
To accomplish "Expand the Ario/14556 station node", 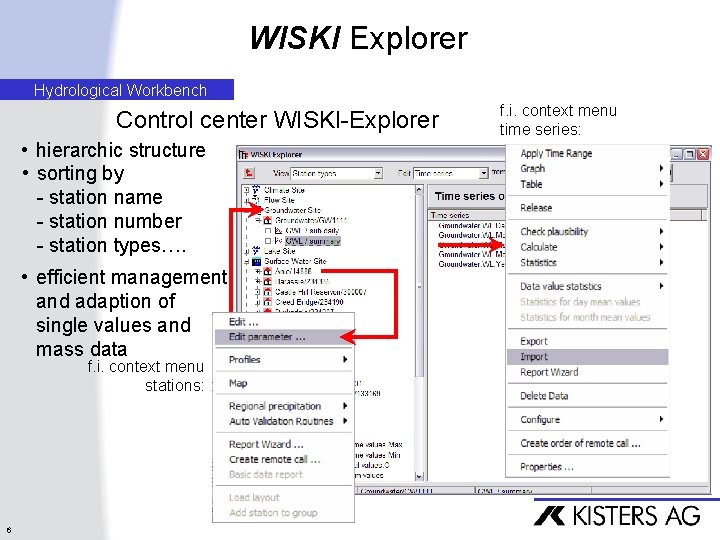I will tap(258, 271).
